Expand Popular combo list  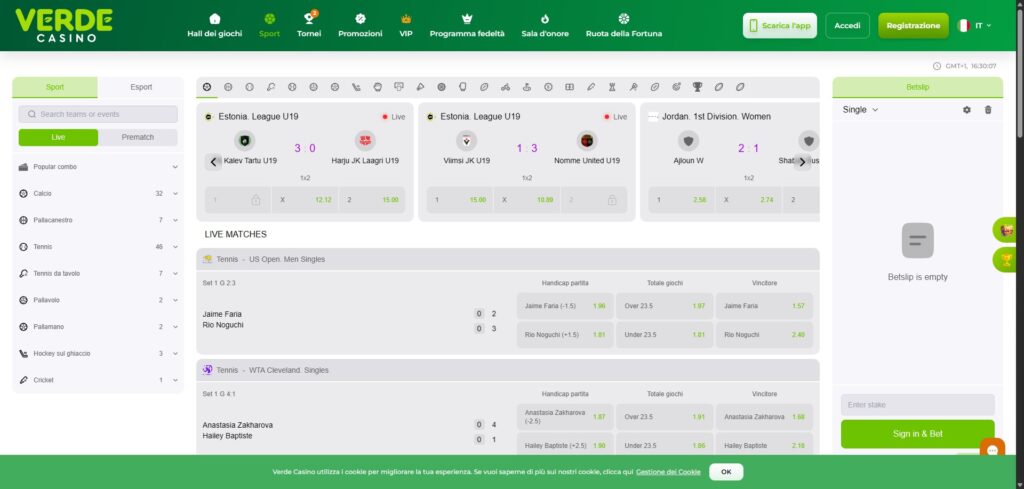[x=175, y=167]
